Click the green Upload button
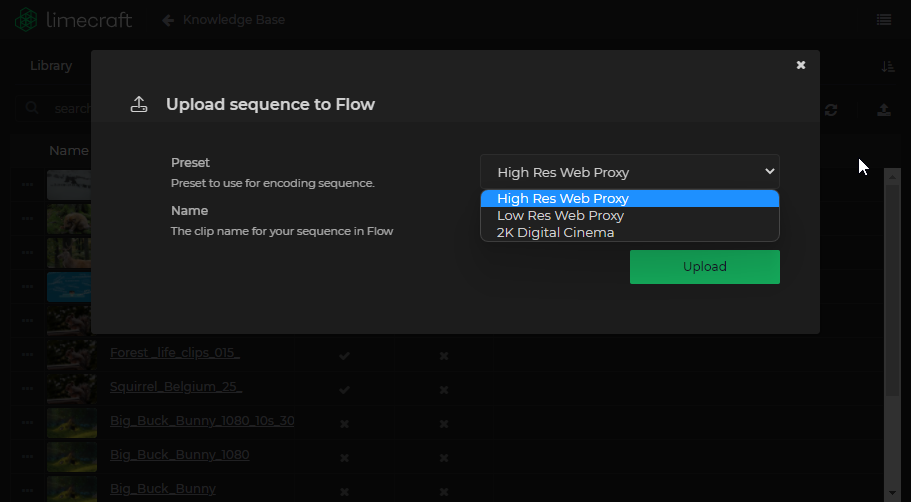The width and height of the screenshot is (911, 502). tap(705, 267)
